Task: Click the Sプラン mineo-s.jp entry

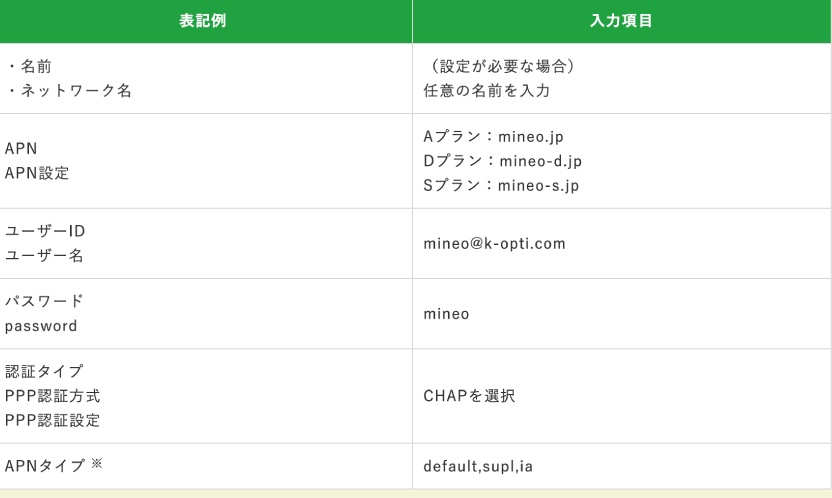Action: click(x=501, y=185)
